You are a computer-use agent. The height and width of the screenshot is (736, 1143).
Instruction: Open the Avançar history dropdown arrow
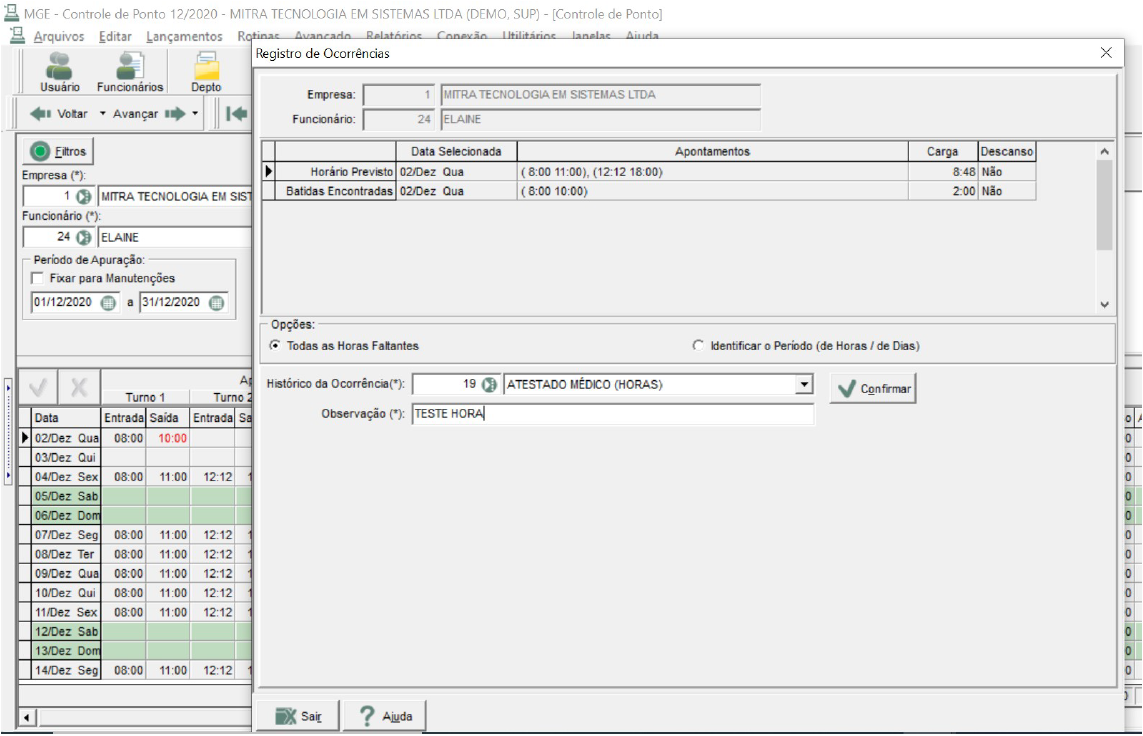[195, 114]
